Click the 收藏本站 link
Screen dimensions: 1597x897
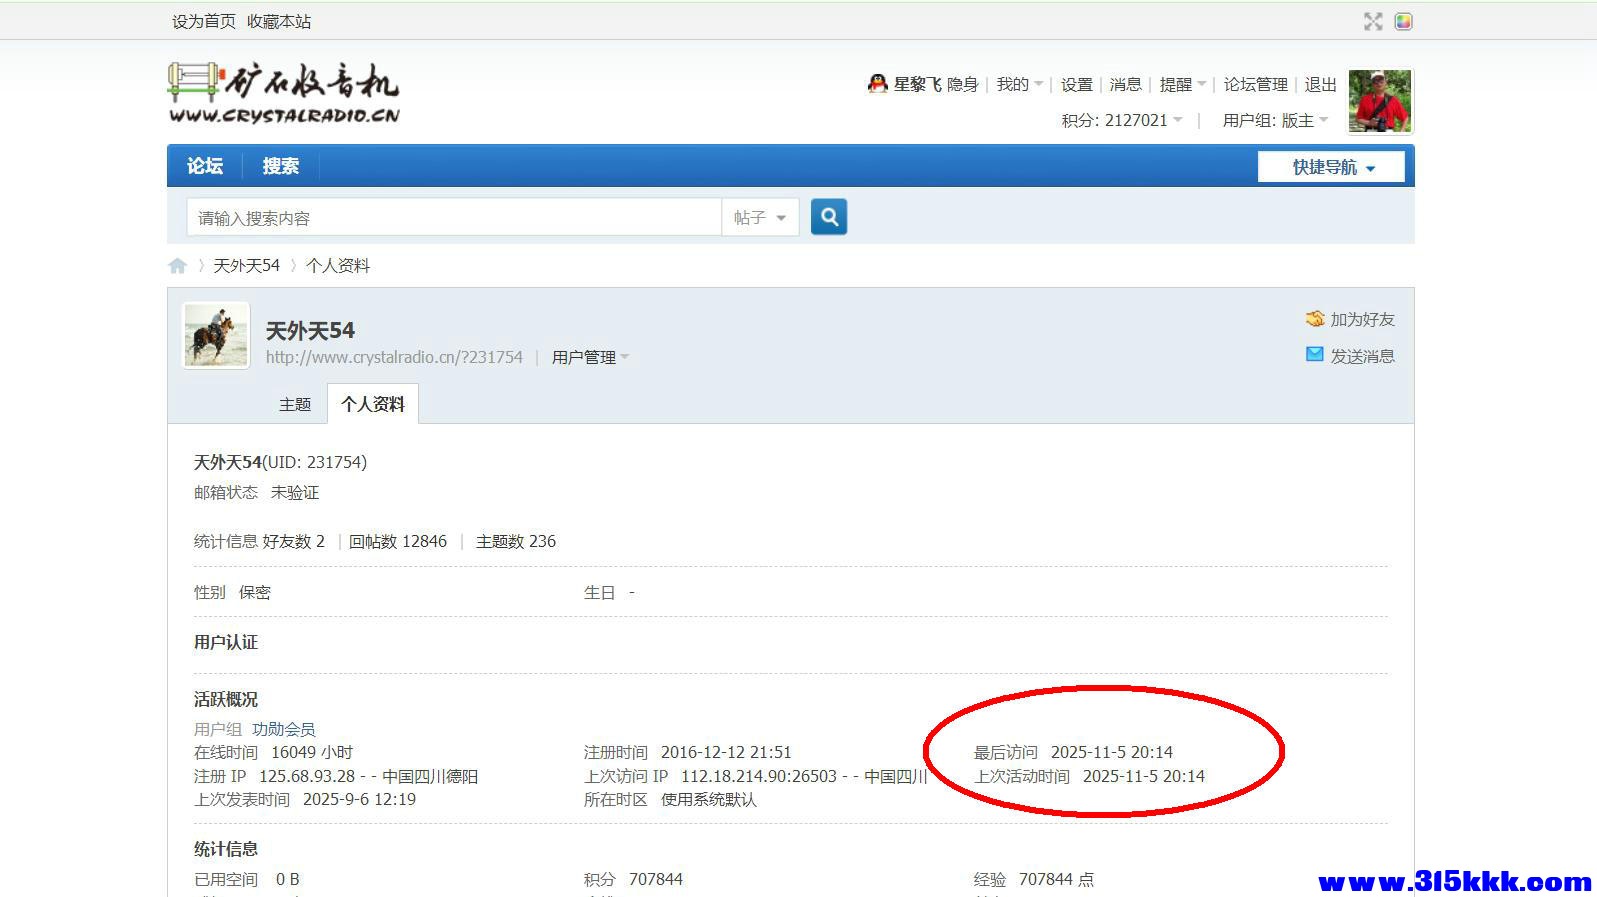click(279, 21)
